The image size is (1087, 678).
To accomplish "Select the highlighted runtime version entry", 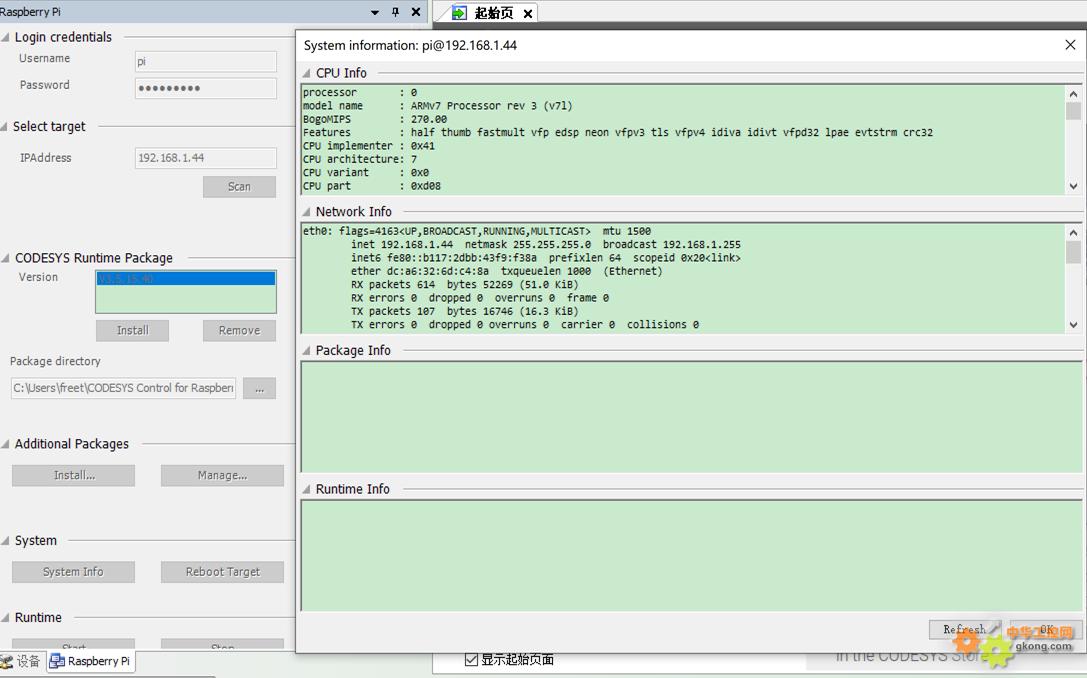I will click(186, 279).
